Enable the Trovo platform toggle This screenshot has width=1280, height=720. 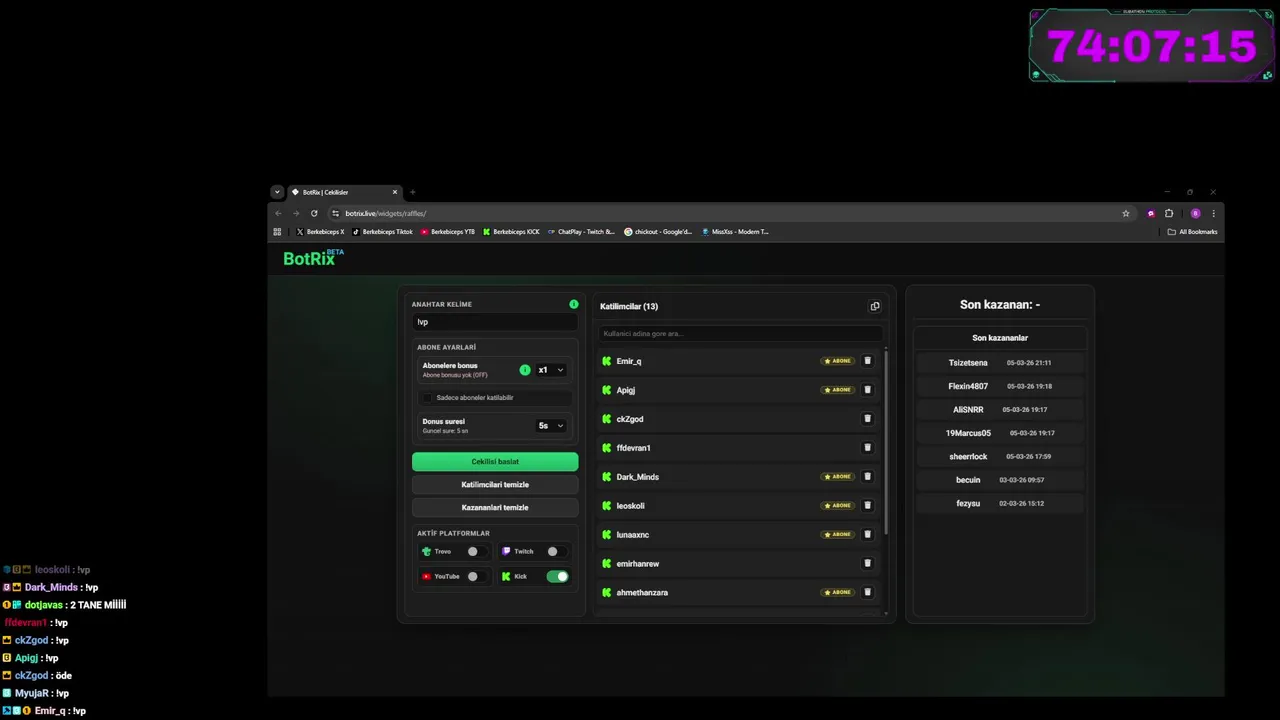477,551
